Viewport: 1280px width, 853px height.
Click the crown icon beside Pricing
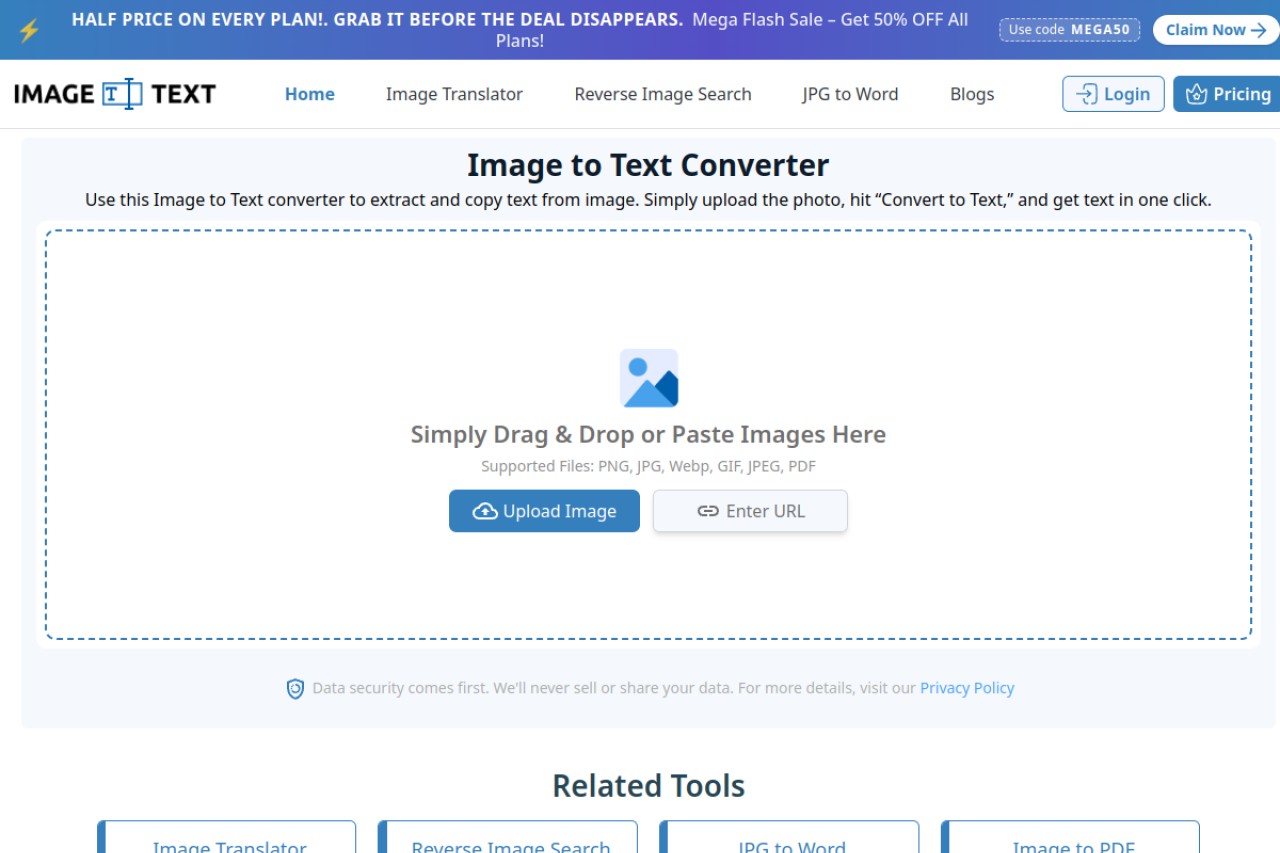pos(1196,94)
